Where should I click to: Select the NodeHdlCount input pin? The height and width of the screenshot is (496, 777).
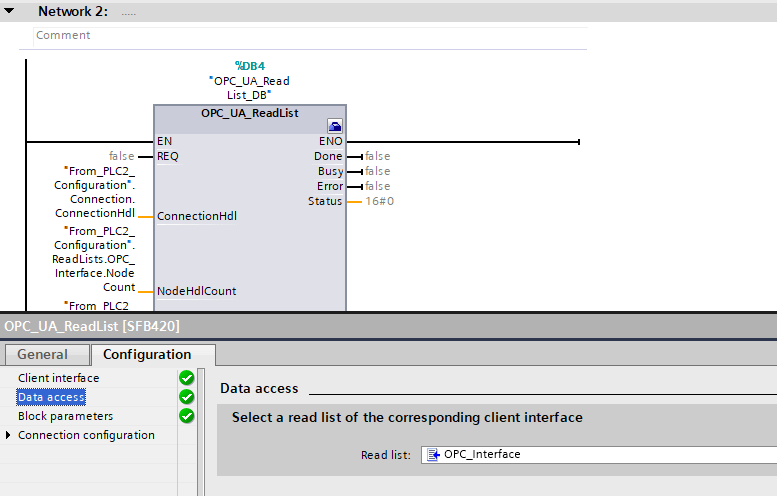coord(196,291)
